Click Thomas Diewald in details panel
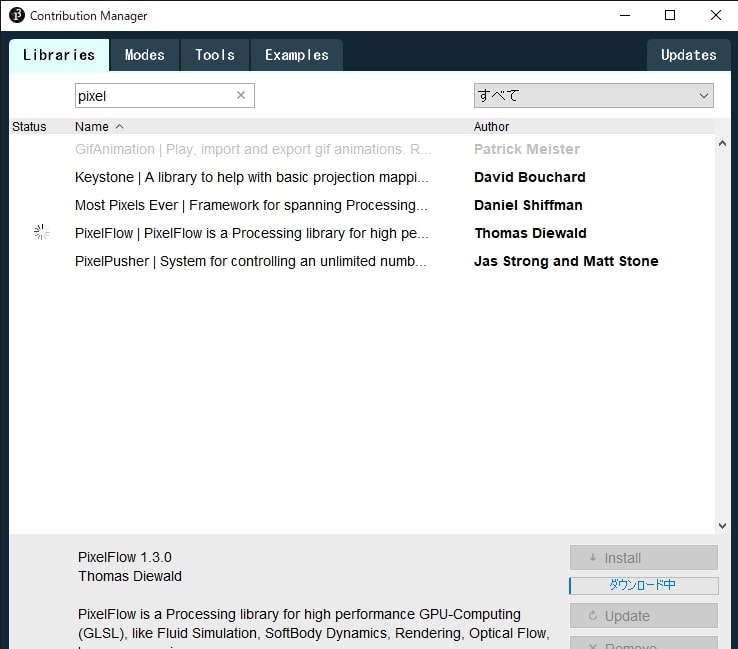The image size is (738, 649). pos(130,576)
